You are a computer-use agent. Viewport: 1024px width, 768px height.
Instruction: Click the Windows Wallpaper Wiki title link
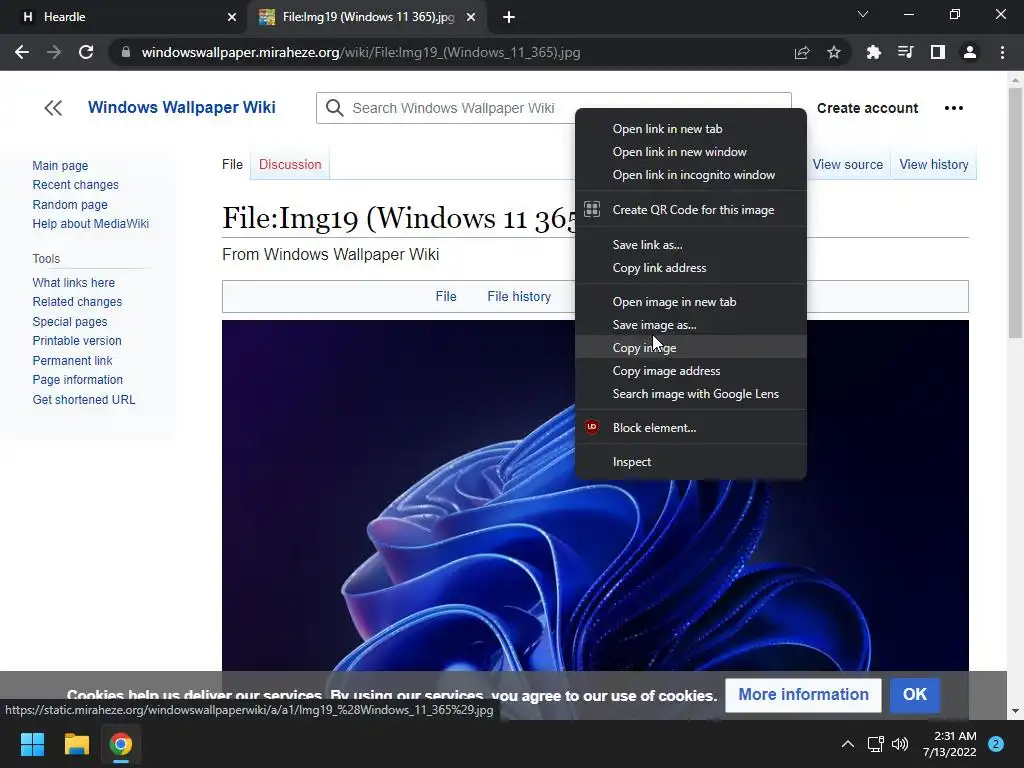tap(182, 107)
